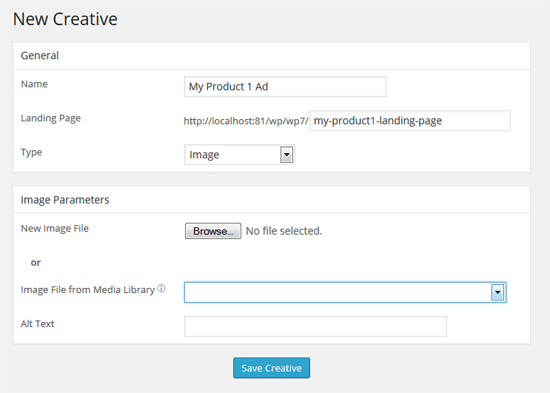Open the Image type select box
Image resolution: width=550 pixels, height=393 pixels.
[240, 154]
